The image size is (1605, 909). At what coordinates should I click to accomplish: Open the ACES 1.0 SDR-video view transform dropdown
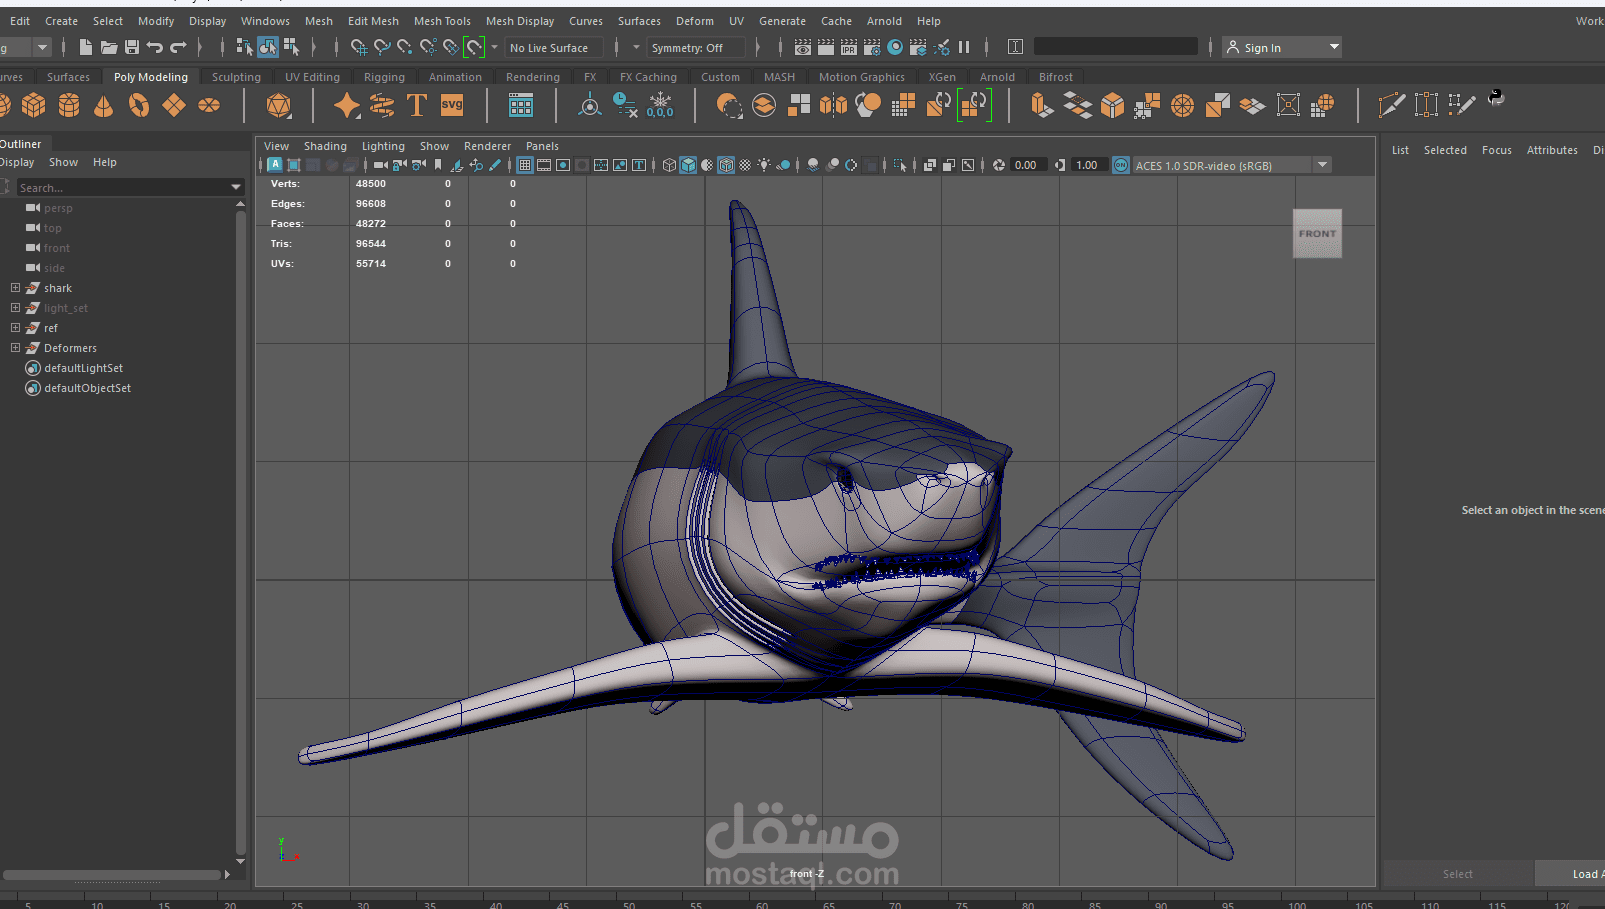pos(1232,165)
